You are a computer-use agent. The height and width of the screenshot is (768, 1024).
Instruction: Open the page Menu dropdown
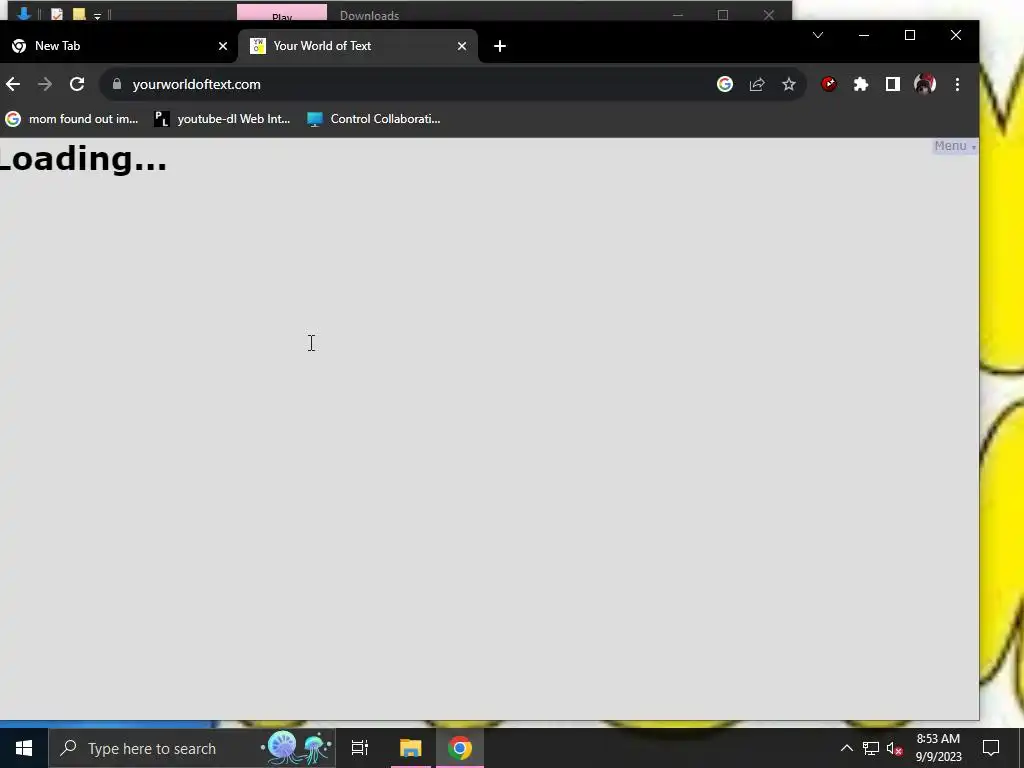[x=955, y=146]
